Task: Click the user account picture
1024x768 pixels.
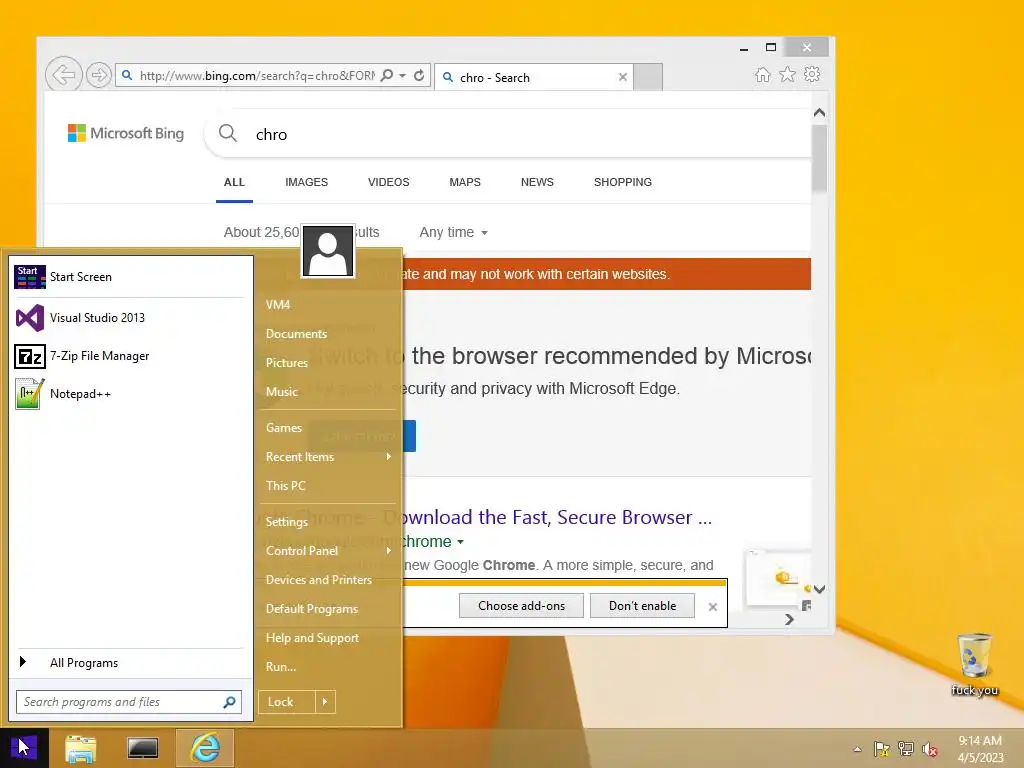Action: [x=328, y=251]
